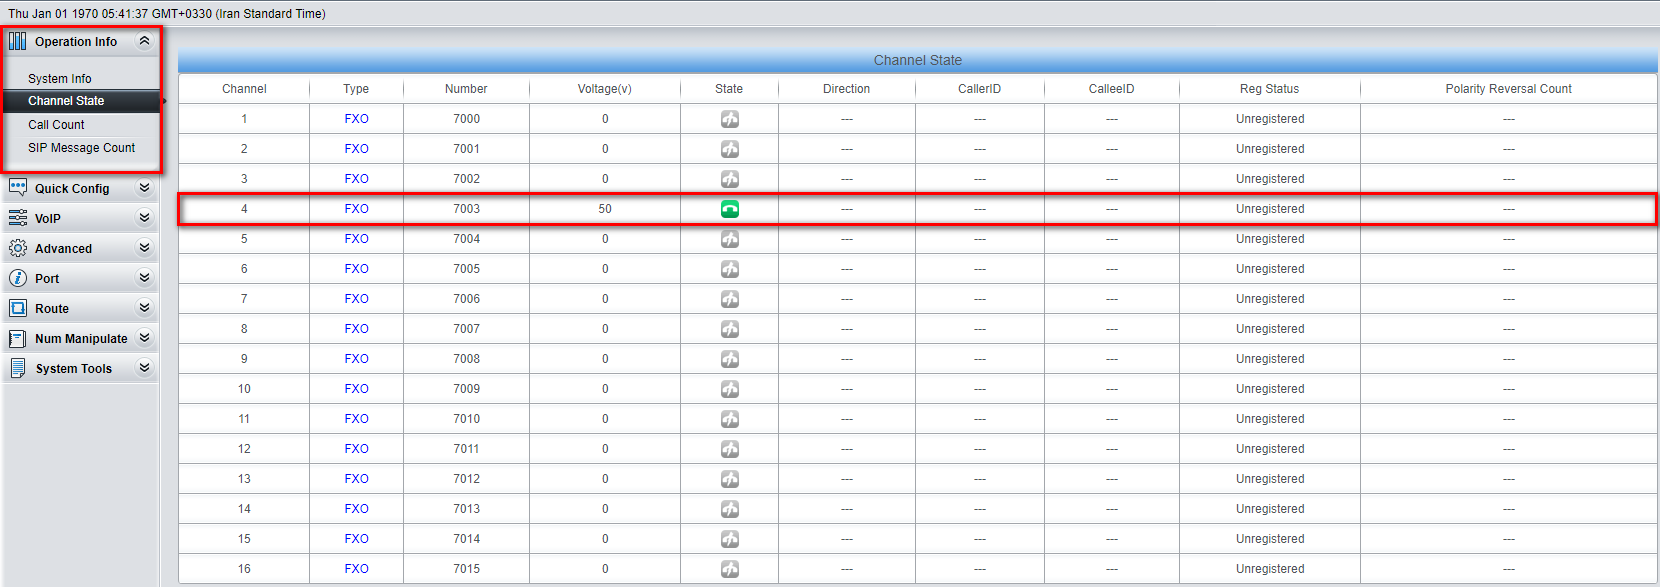Click the Operation Info sidebar icon
The image size is (1660, 587).
(17, 41)
